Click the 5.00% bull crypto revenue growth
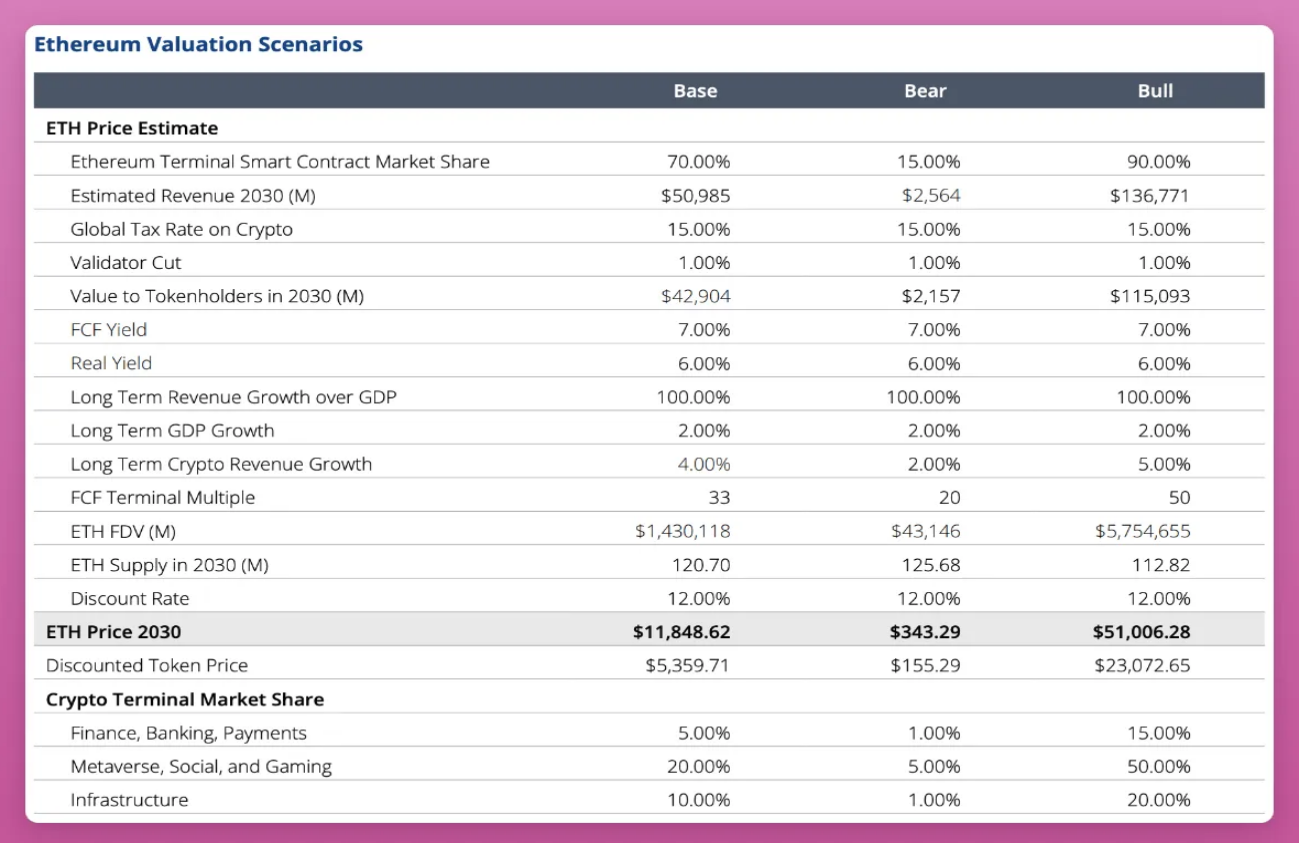This screenshot has height=843, width=1299. [1162, 464]
